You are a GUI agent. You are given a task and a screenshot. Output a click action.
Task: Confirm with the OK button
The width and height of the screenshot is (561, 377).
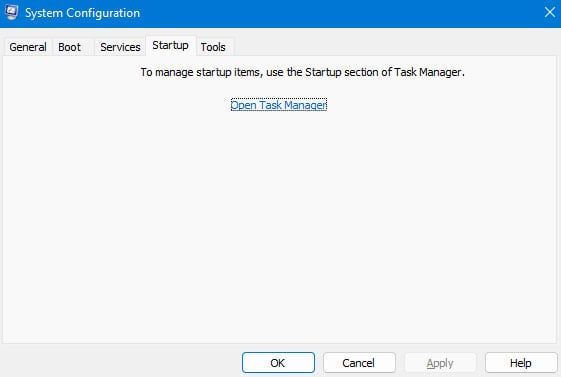coord(278,363)
